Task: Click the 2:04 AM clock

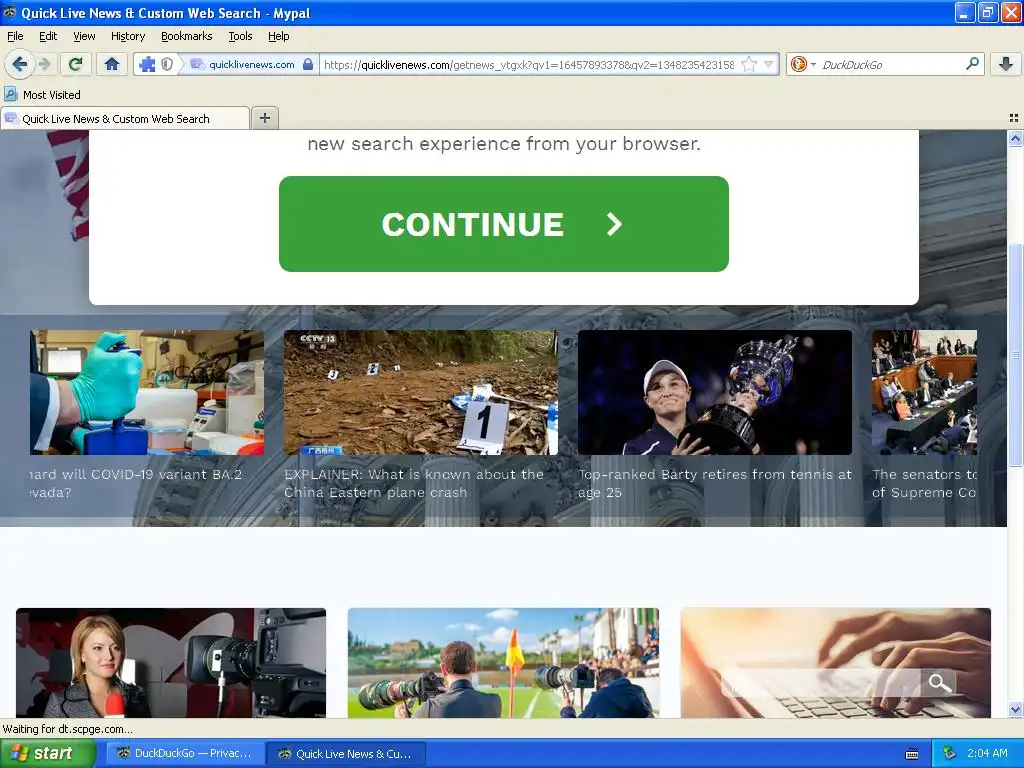Action: (987, 754)
